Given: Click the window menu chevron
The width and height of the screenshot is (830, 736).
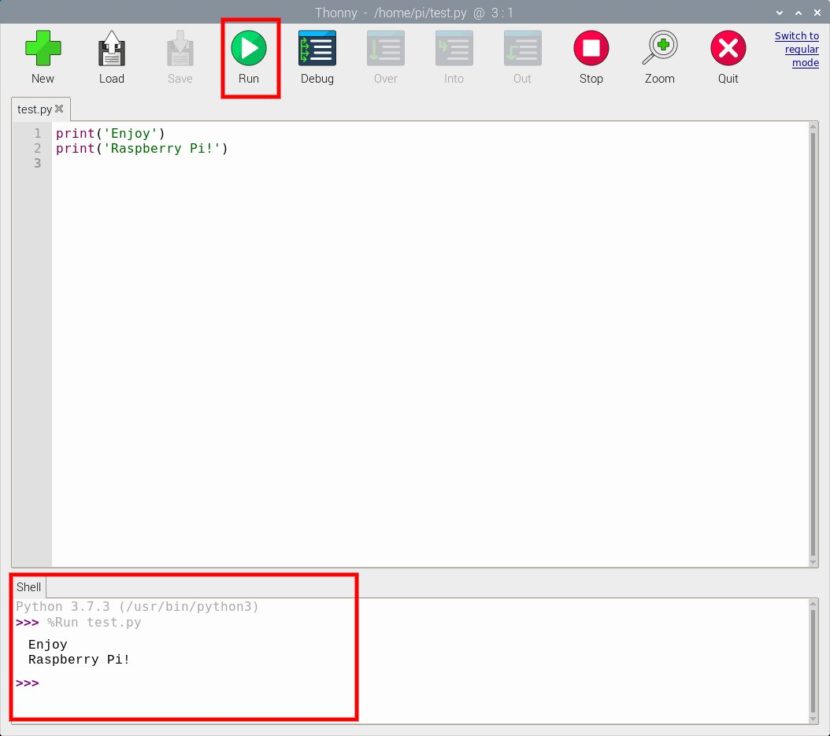Looking at the screenshot, I should (x=779, y=13).
